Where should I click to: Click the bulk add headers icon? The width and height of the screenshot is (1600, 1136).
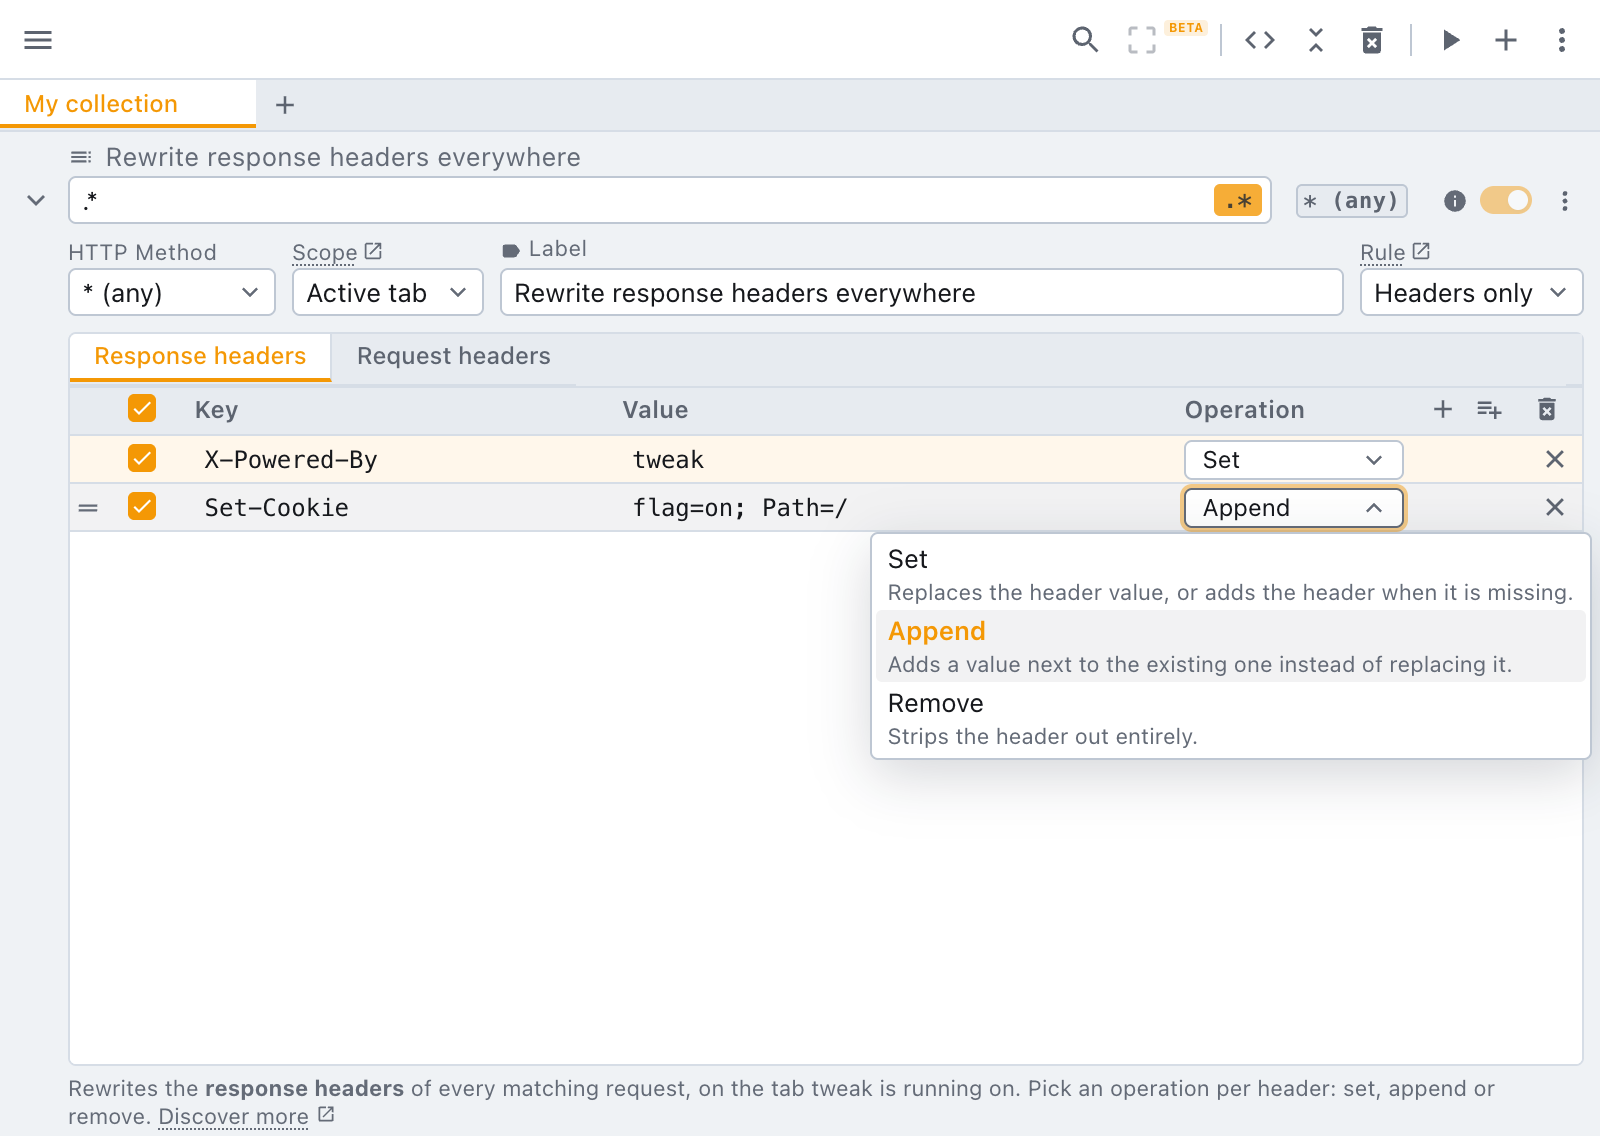[1490, 409]
